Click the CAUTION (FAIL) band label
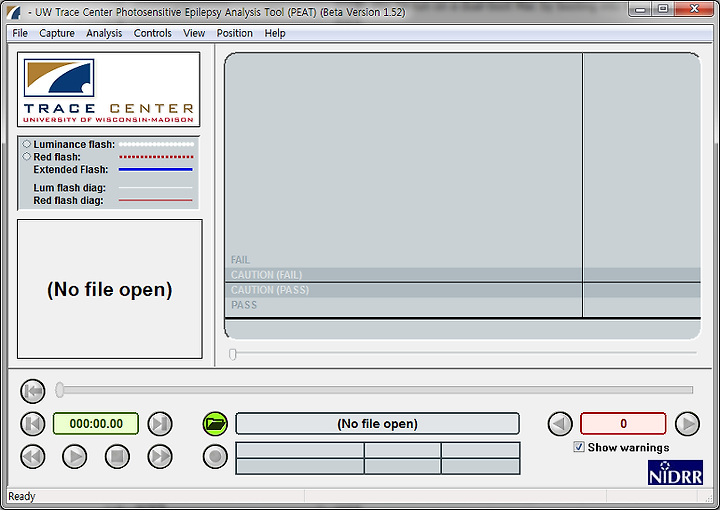 point(266,275)
